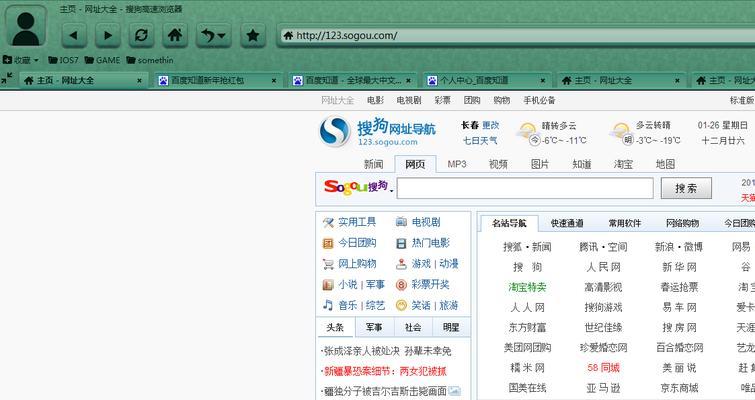
Task: Select the 地图 search tab
Action: pyautogui.click(x=665, y=164)
